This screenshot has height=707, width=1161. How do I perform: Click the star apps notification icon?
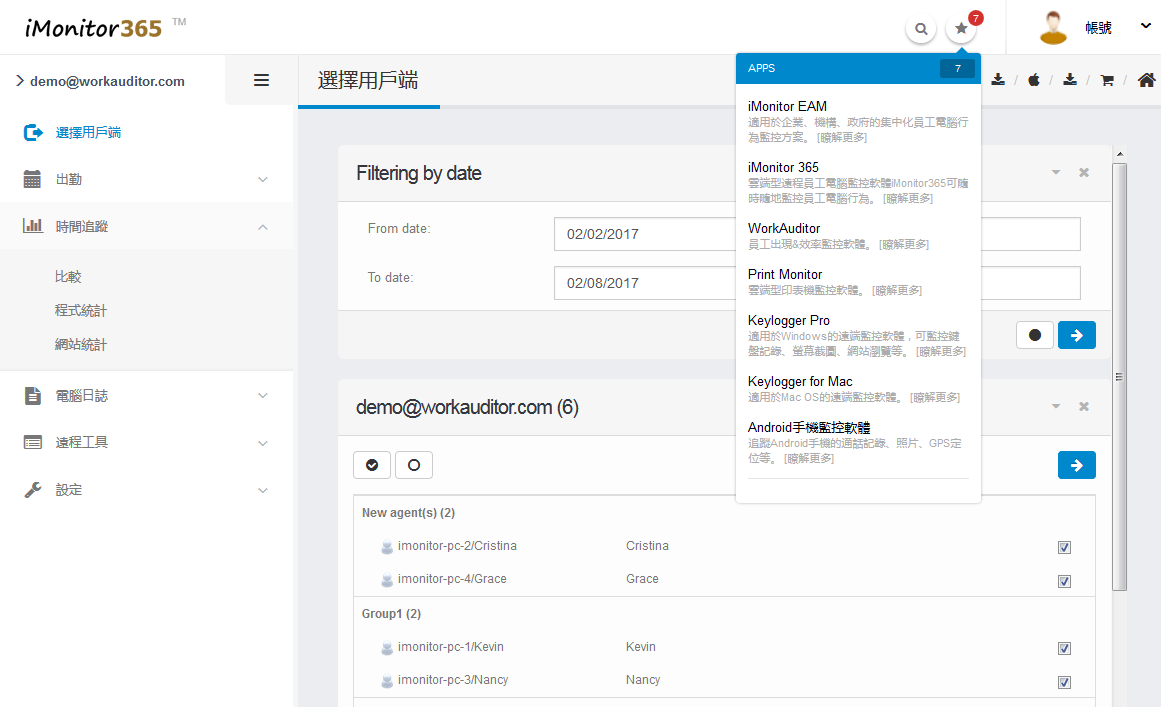961,29
